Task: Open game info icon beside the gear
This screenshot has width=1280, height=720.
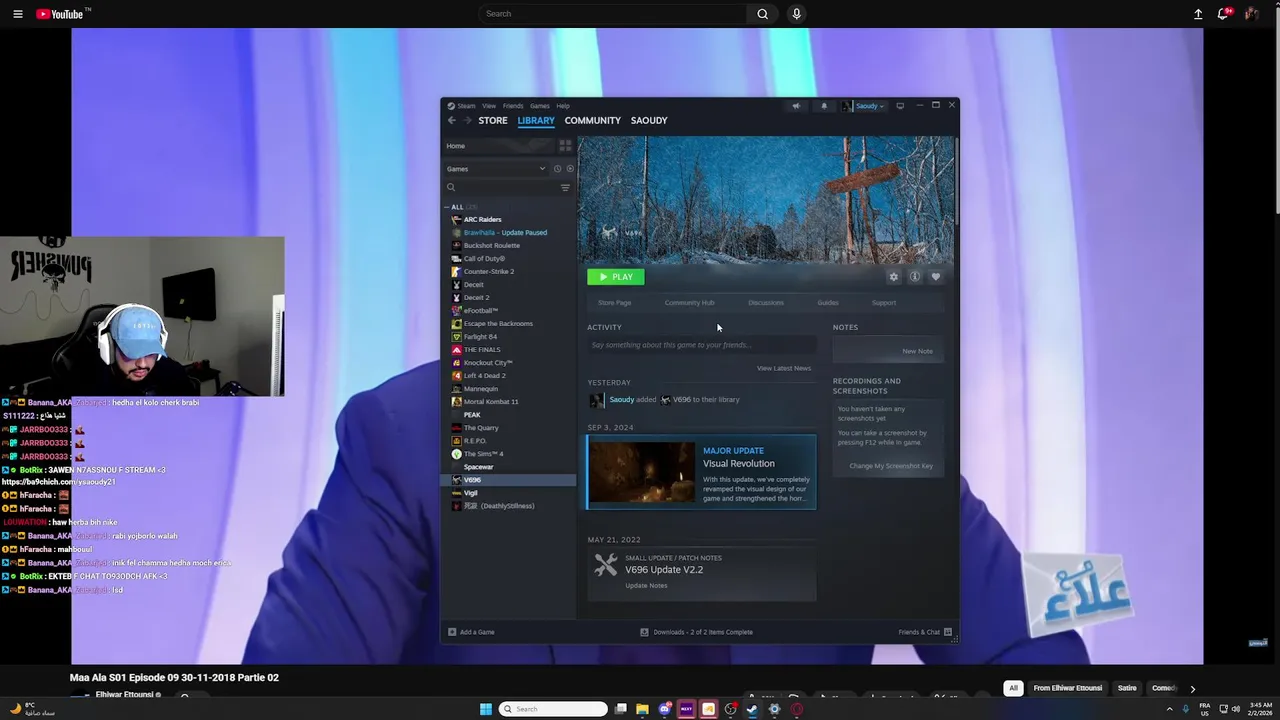Action: coord(915,277)
